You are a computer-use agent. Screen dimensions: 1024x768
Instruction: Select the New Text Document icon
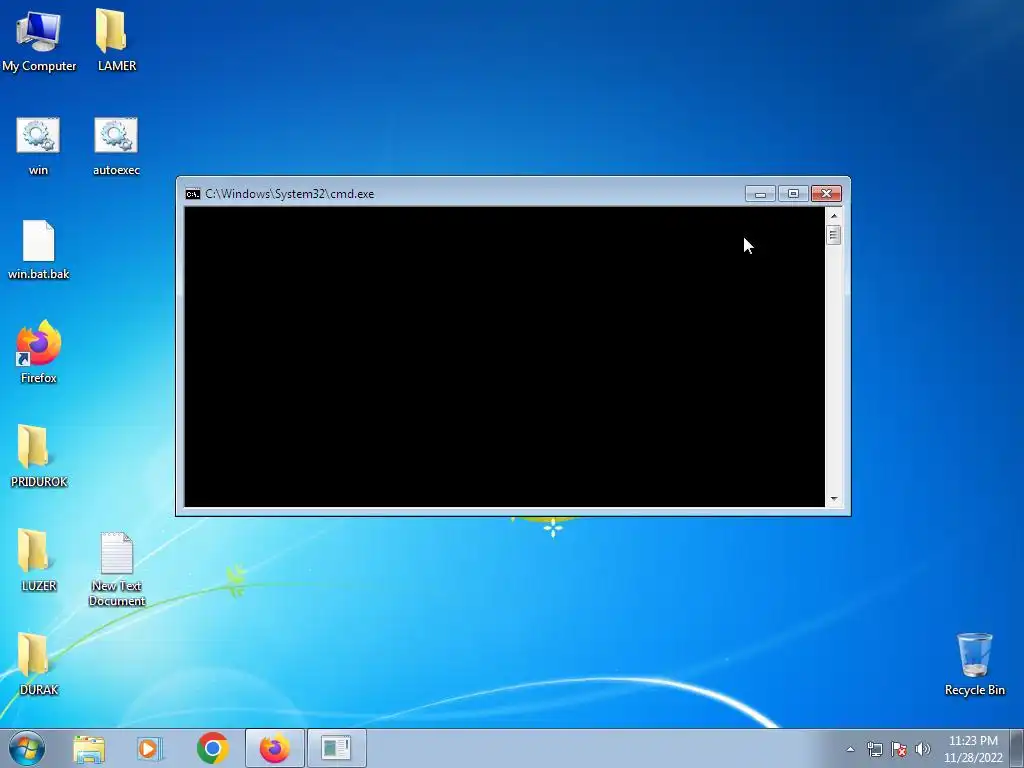(x=116, y=568)
